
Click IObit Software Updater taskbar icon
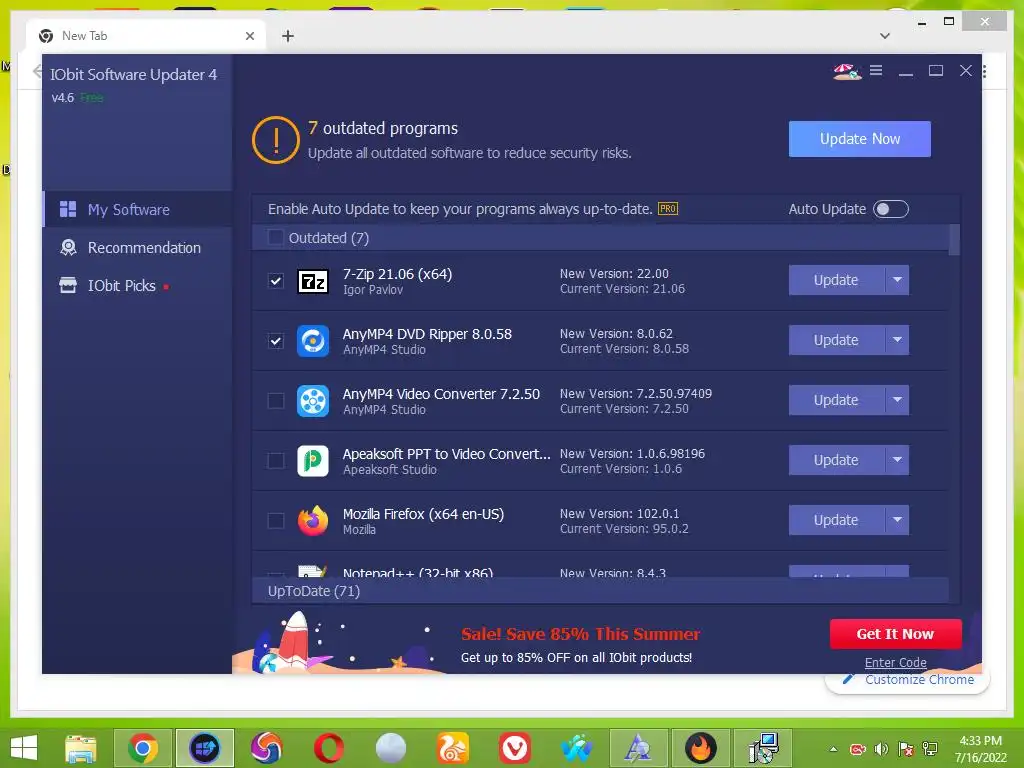[204, 748]
